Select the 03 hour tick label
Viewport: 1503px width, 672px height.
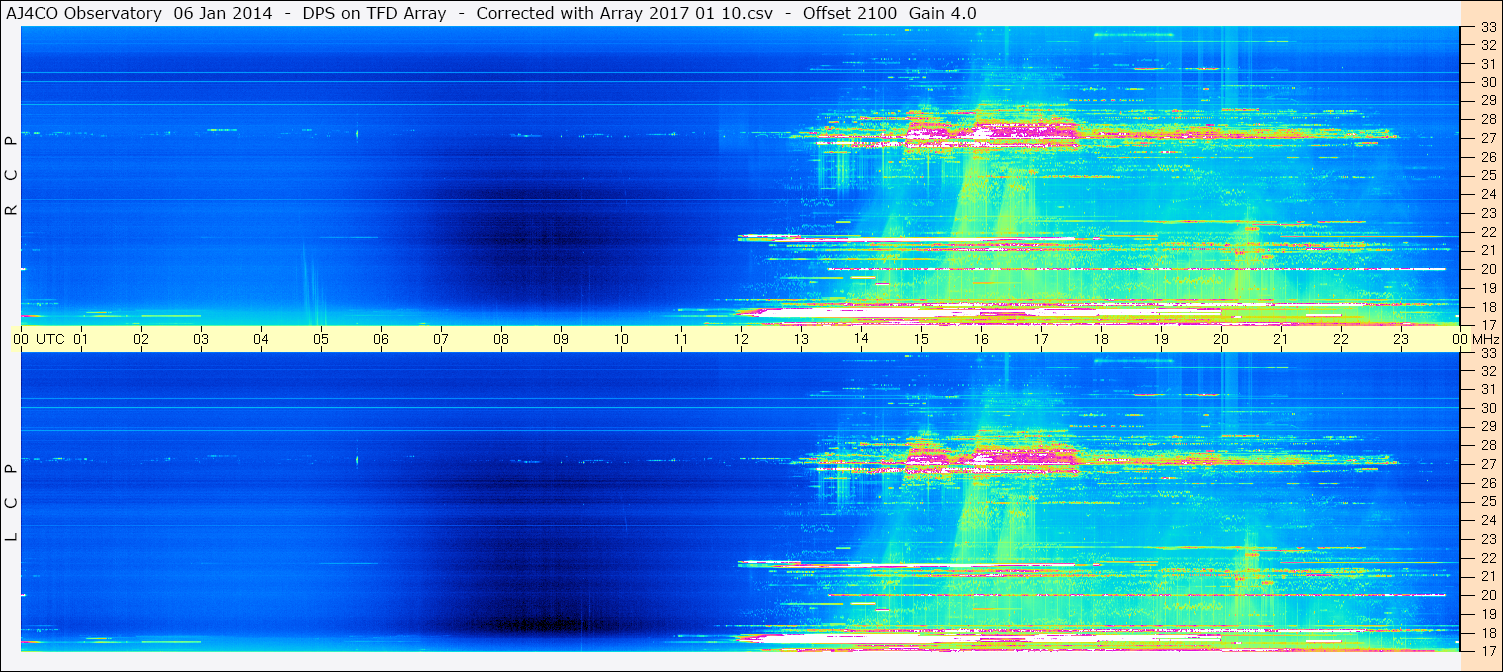[x=201, y=339]
